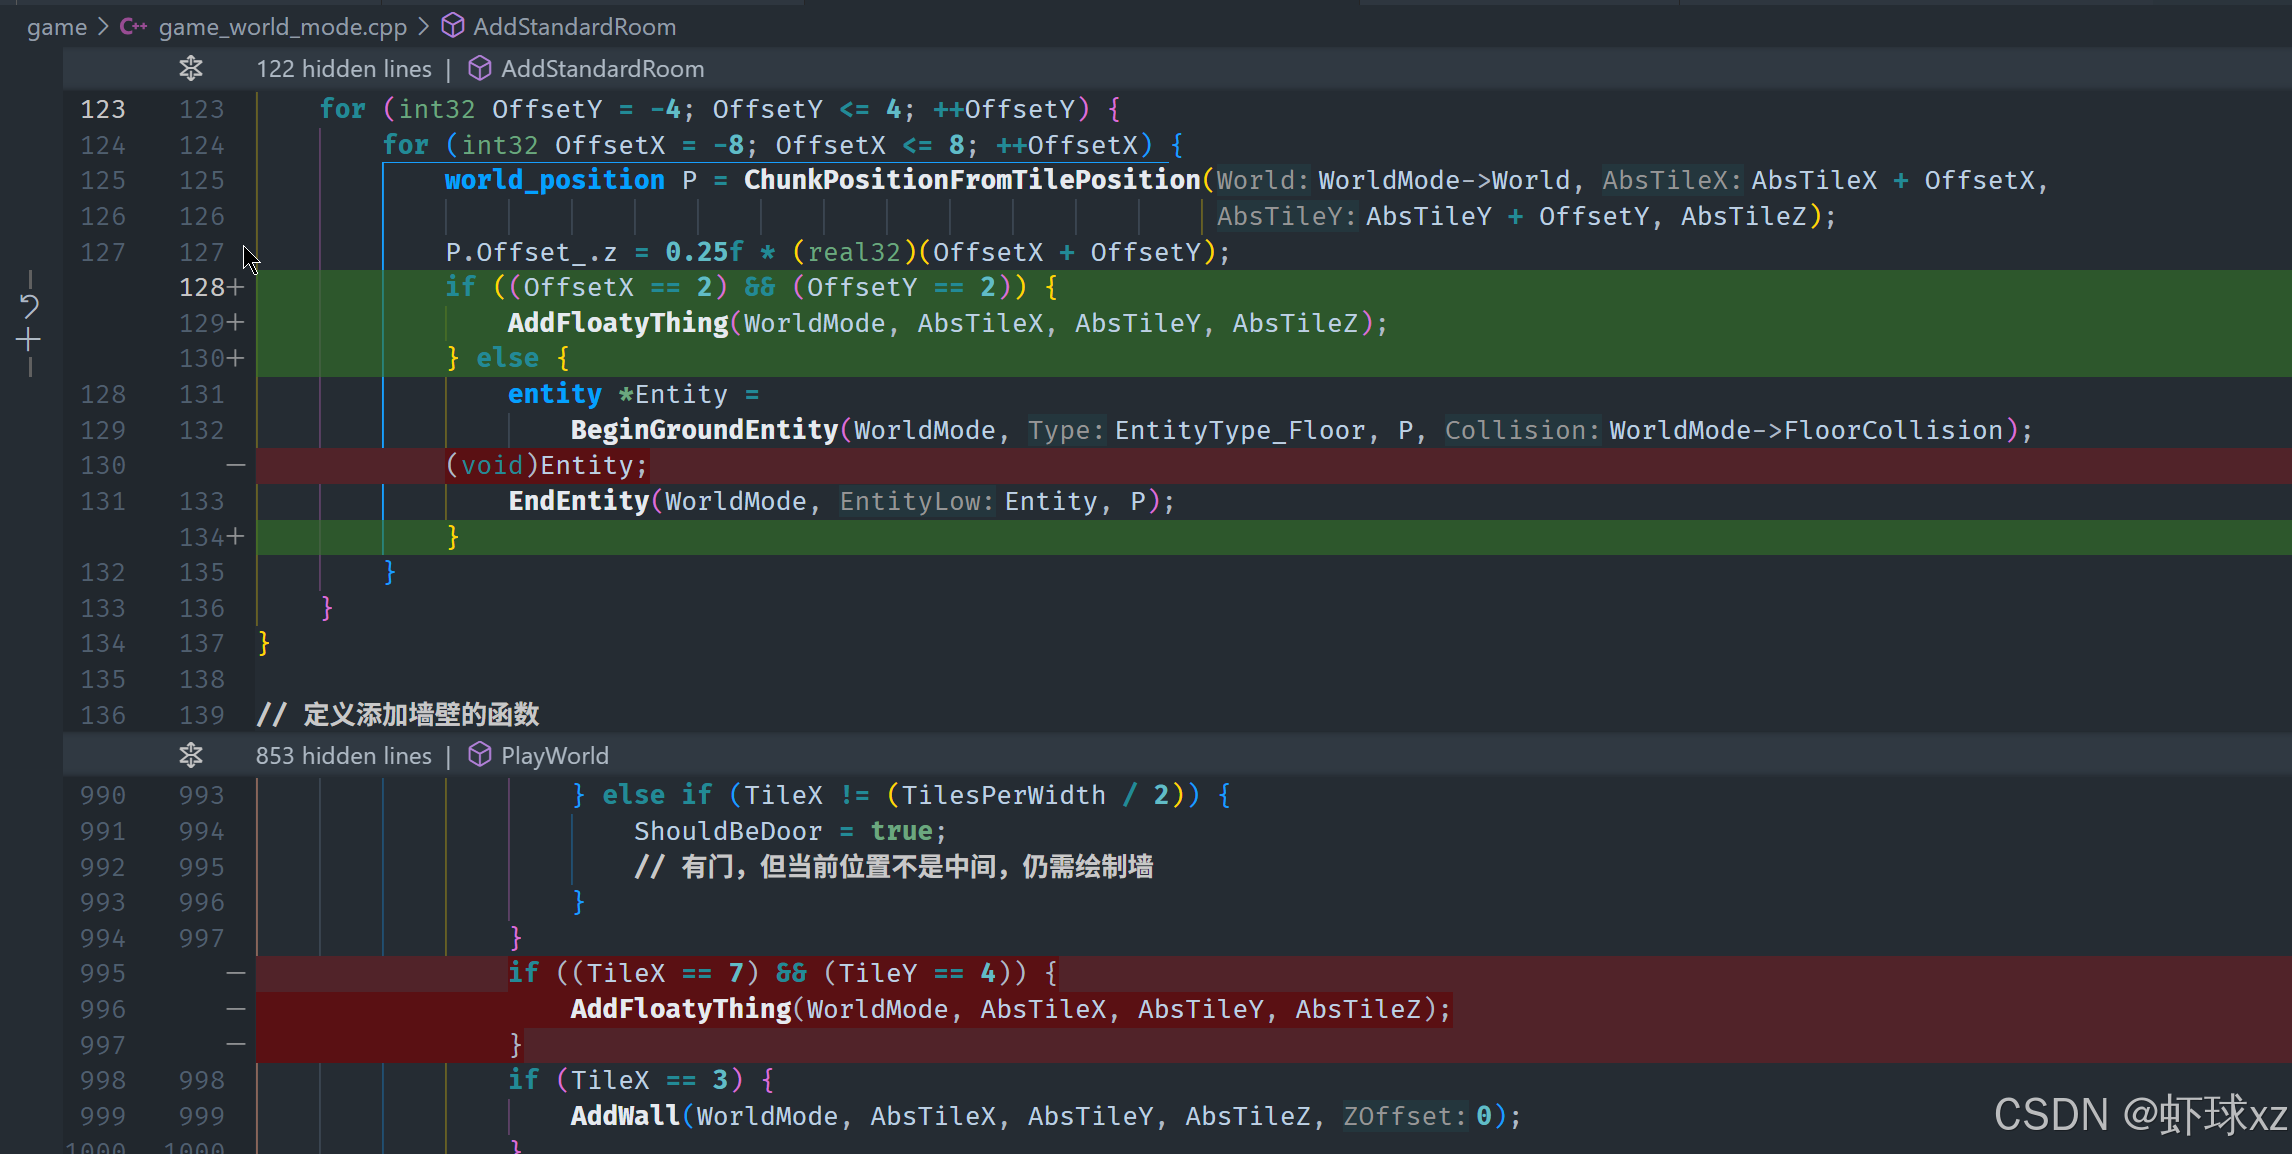Click the cube symbol icon in breadcrumb
The width and height of the screenshot is (2292, 1154).
(x=453, y=26)
